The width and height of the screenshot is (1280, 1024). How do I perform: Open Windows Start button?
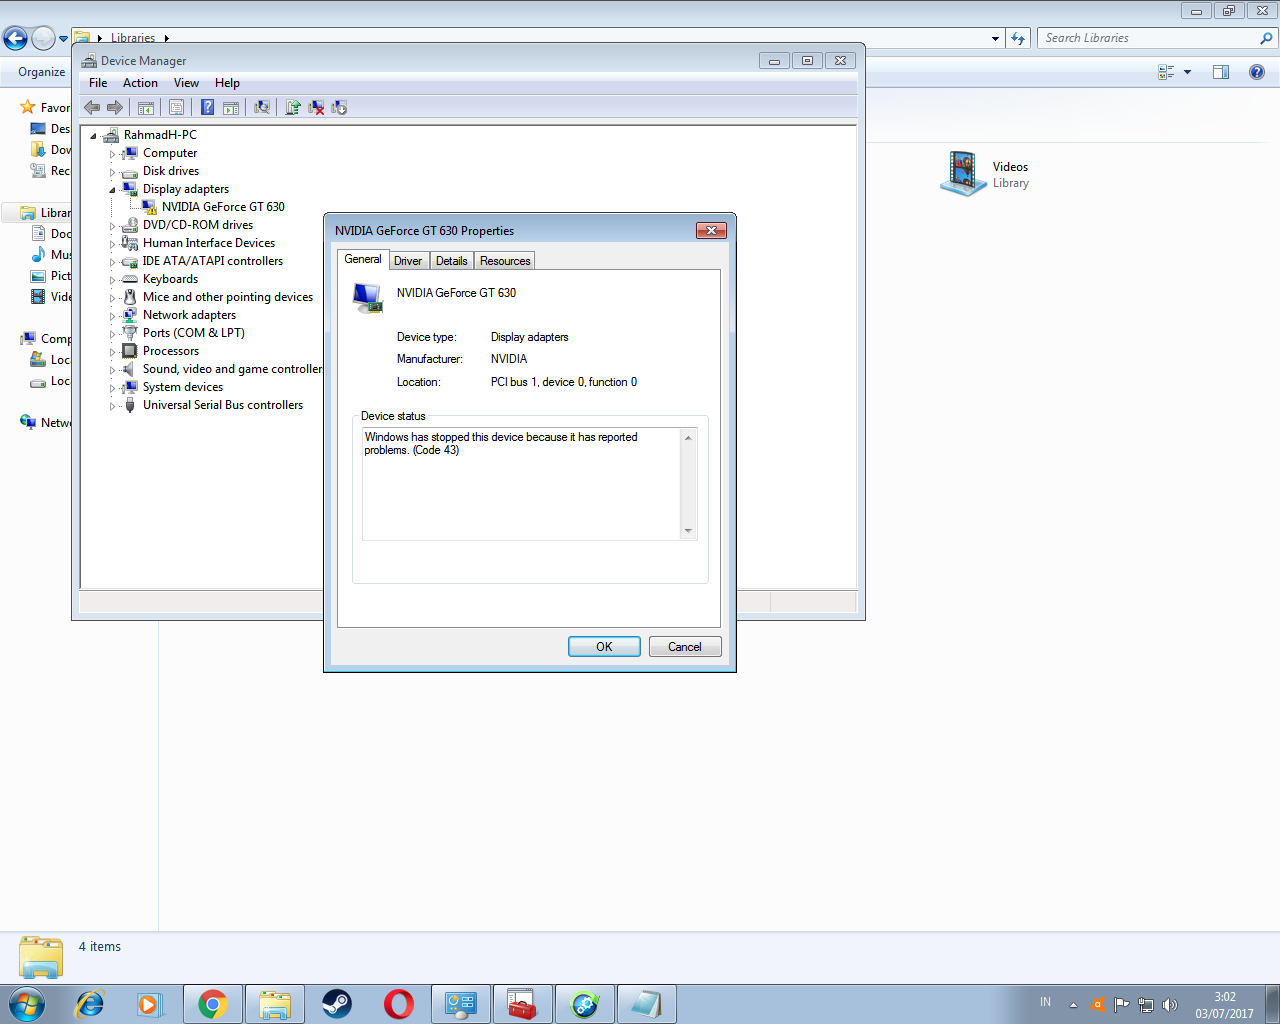(x=26, y=1004)
